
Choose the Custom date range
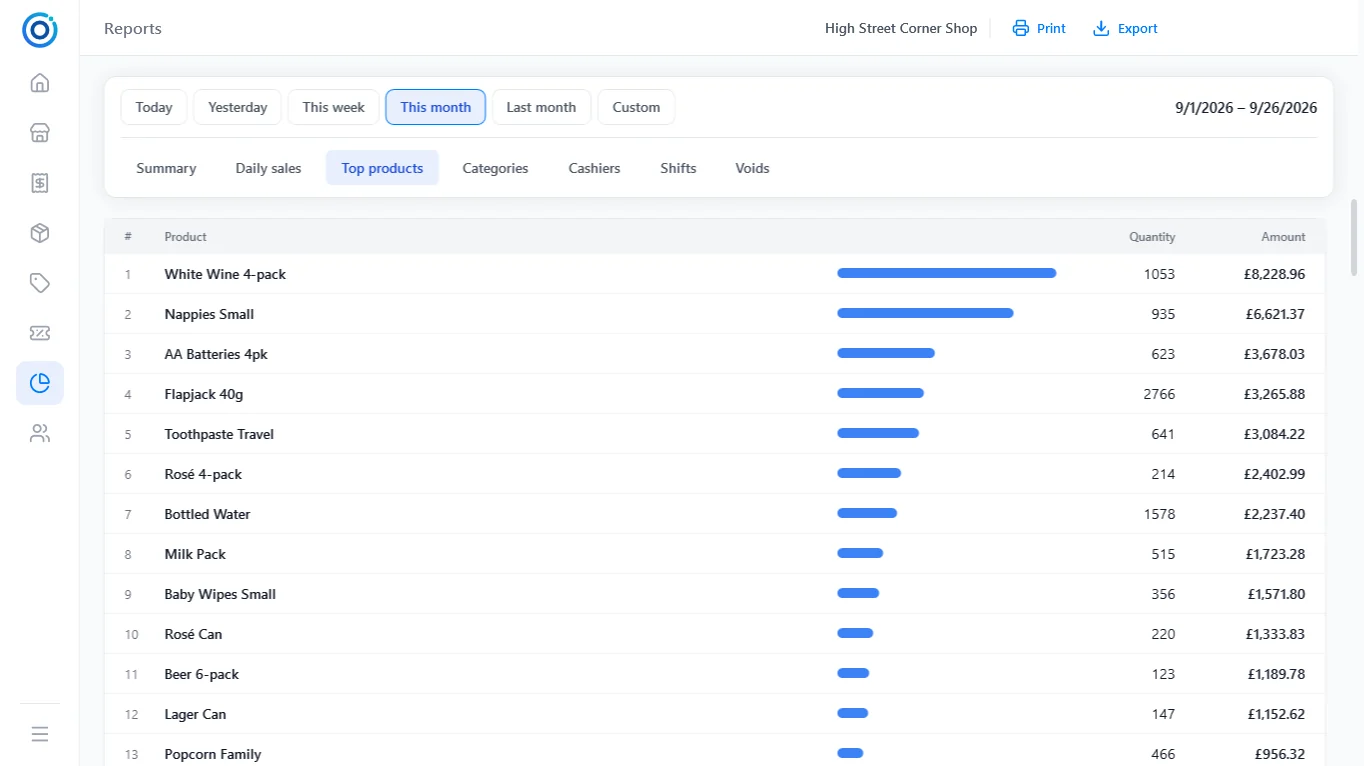point(636,107)
